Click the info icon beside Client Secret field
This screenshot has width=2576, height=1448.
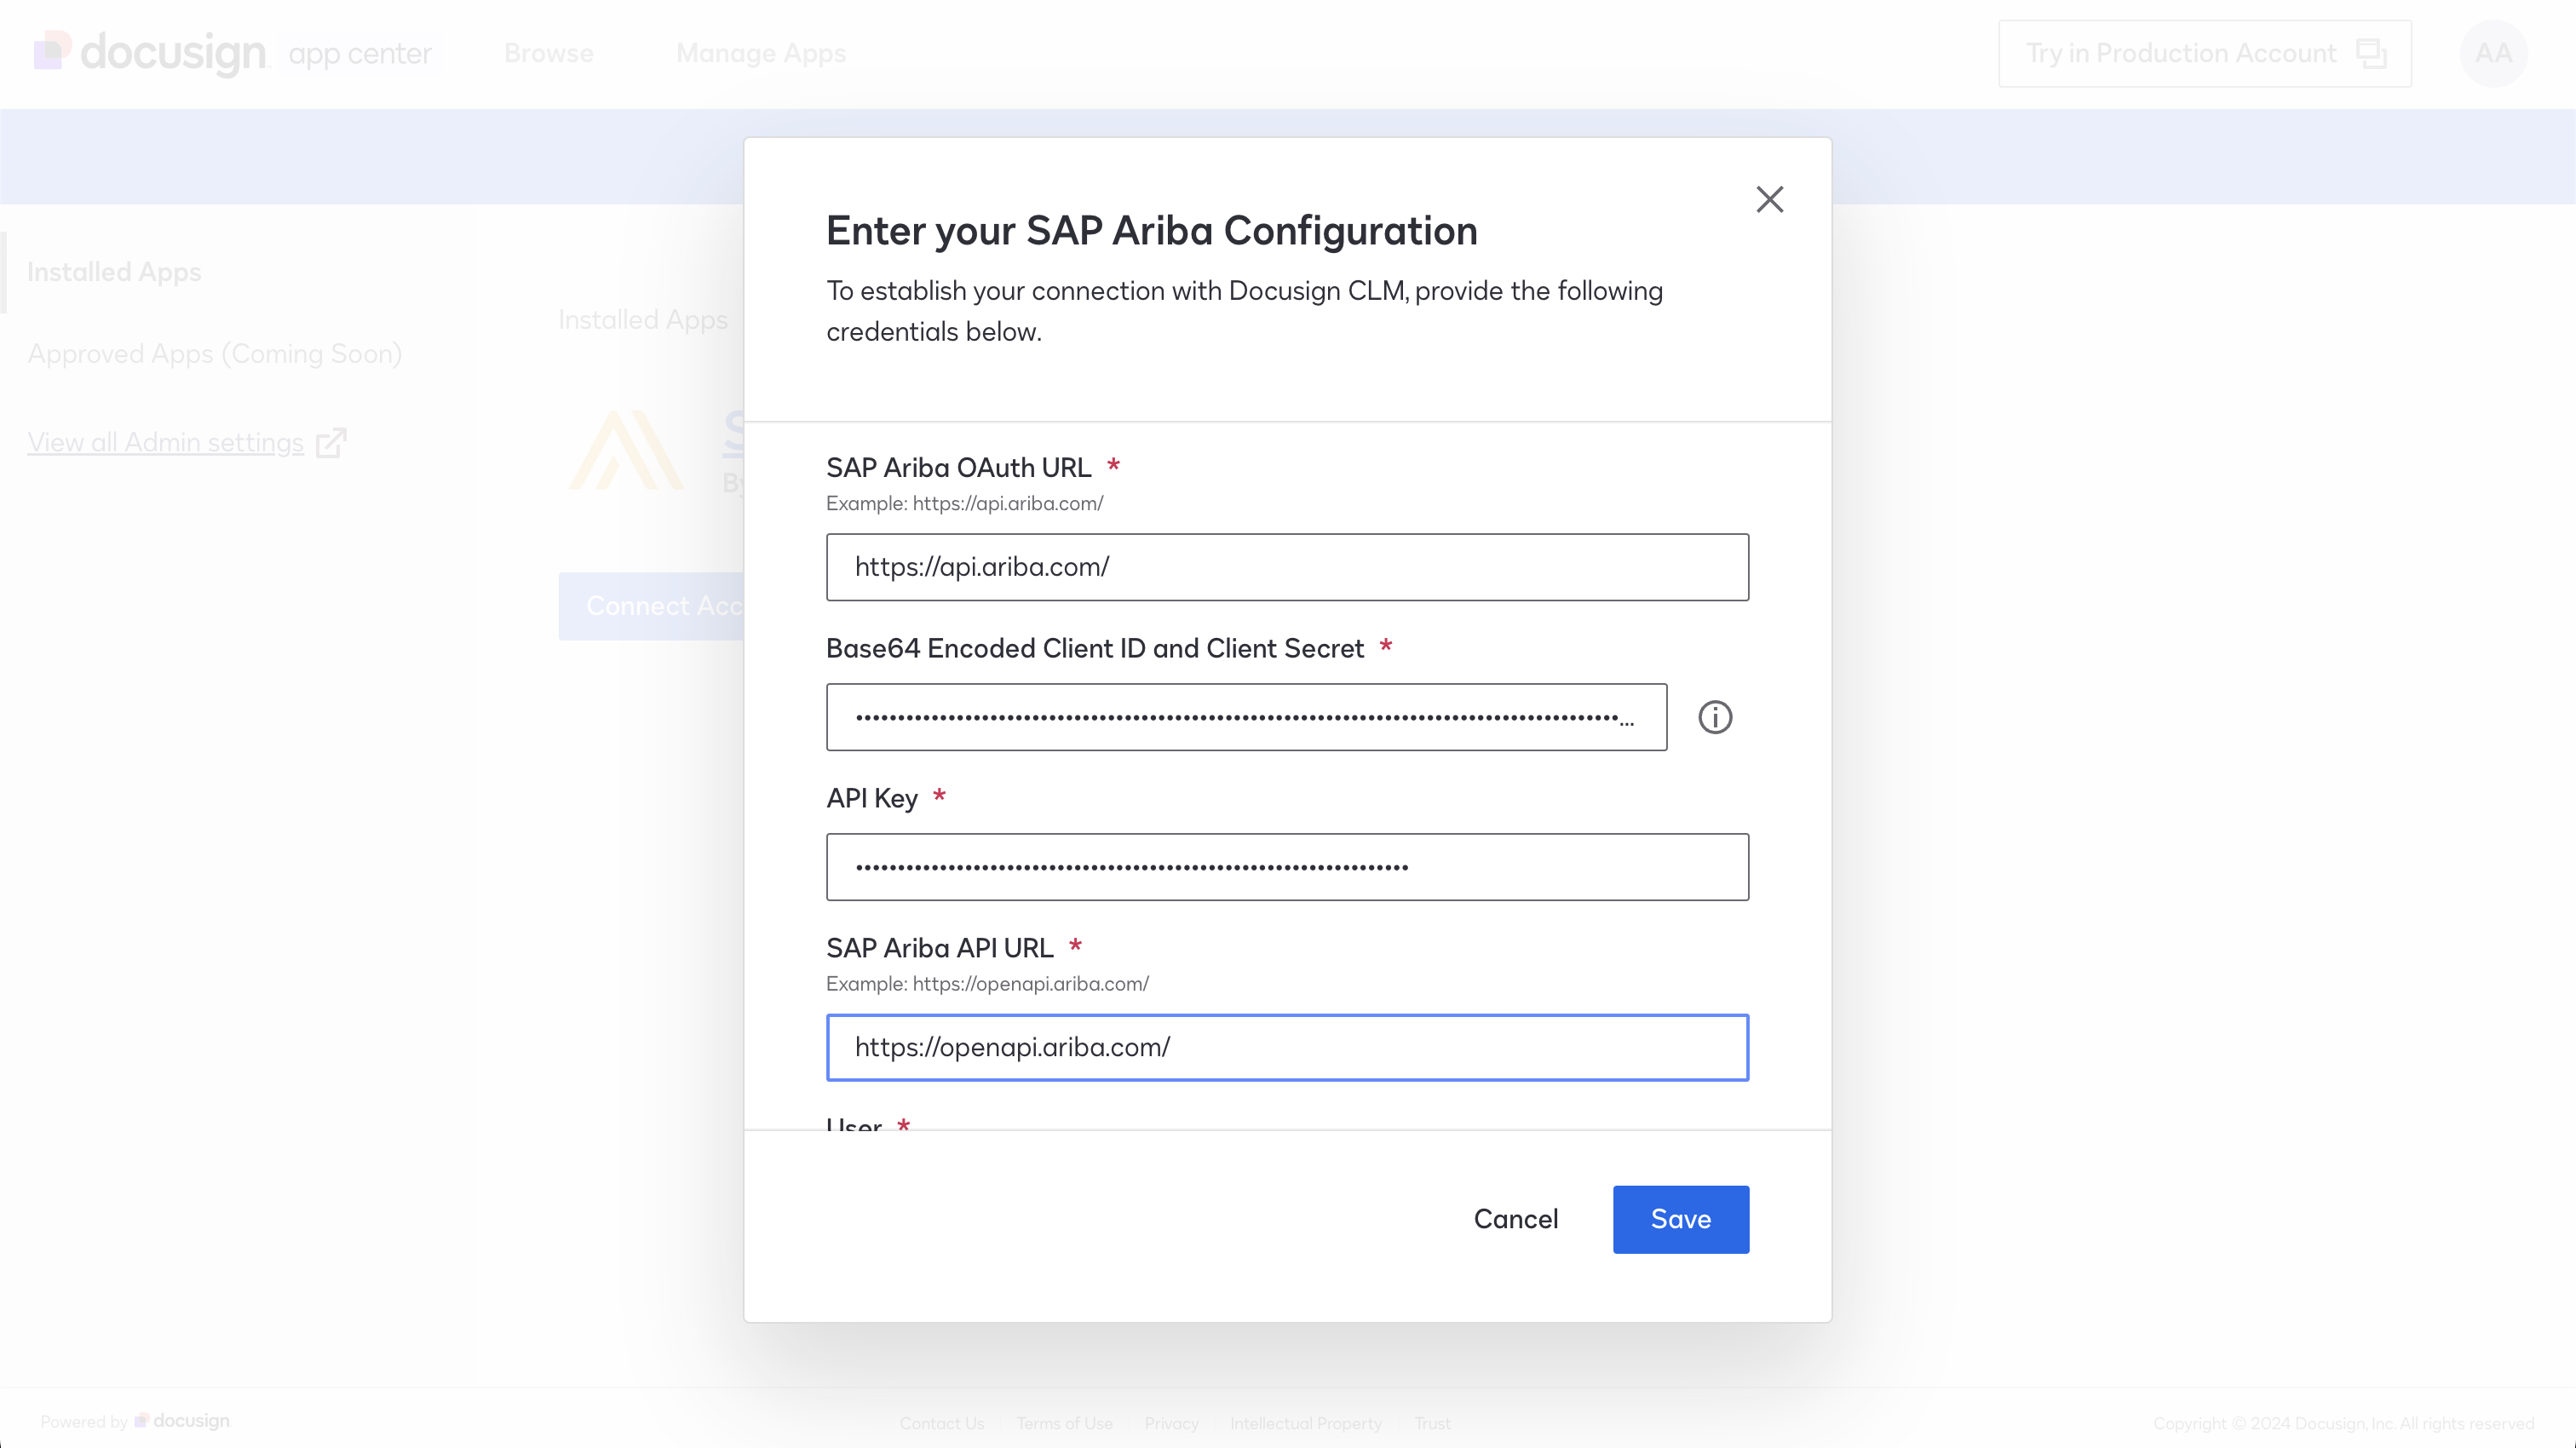coord(1715,717)
